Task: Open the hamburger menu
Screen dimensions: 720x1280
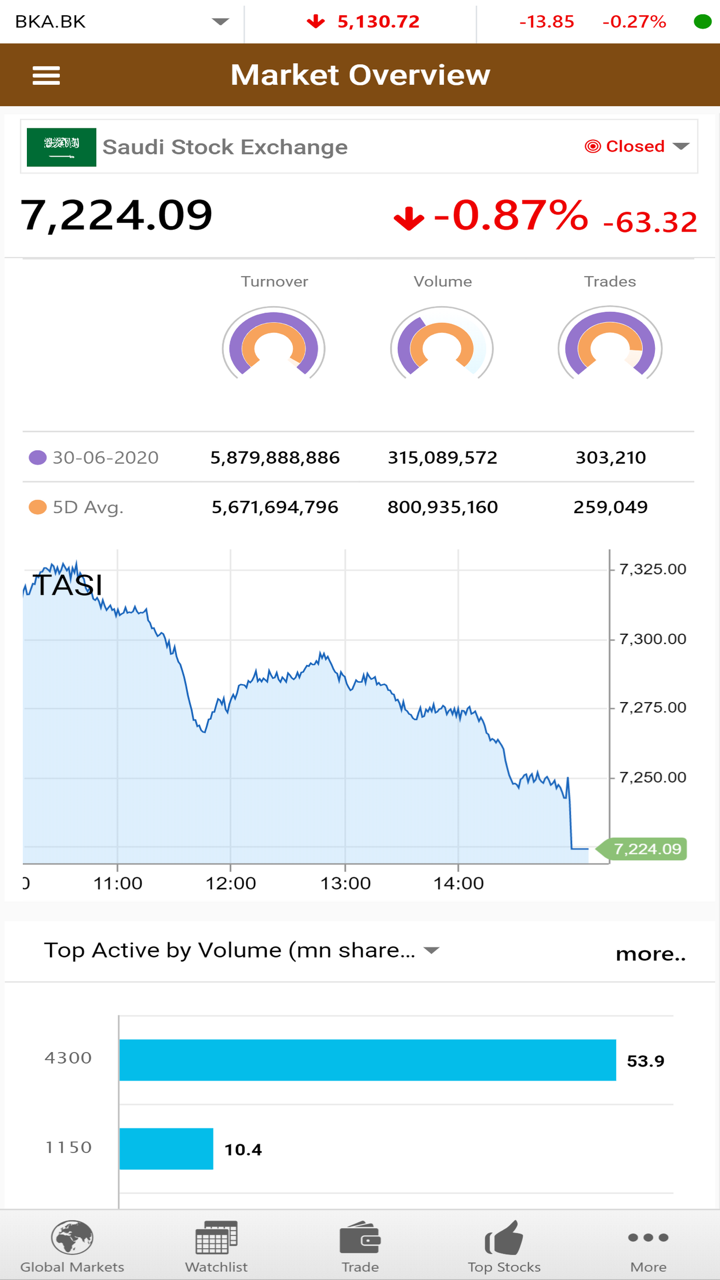Action: pyautogui.click(x=46, y=75)
